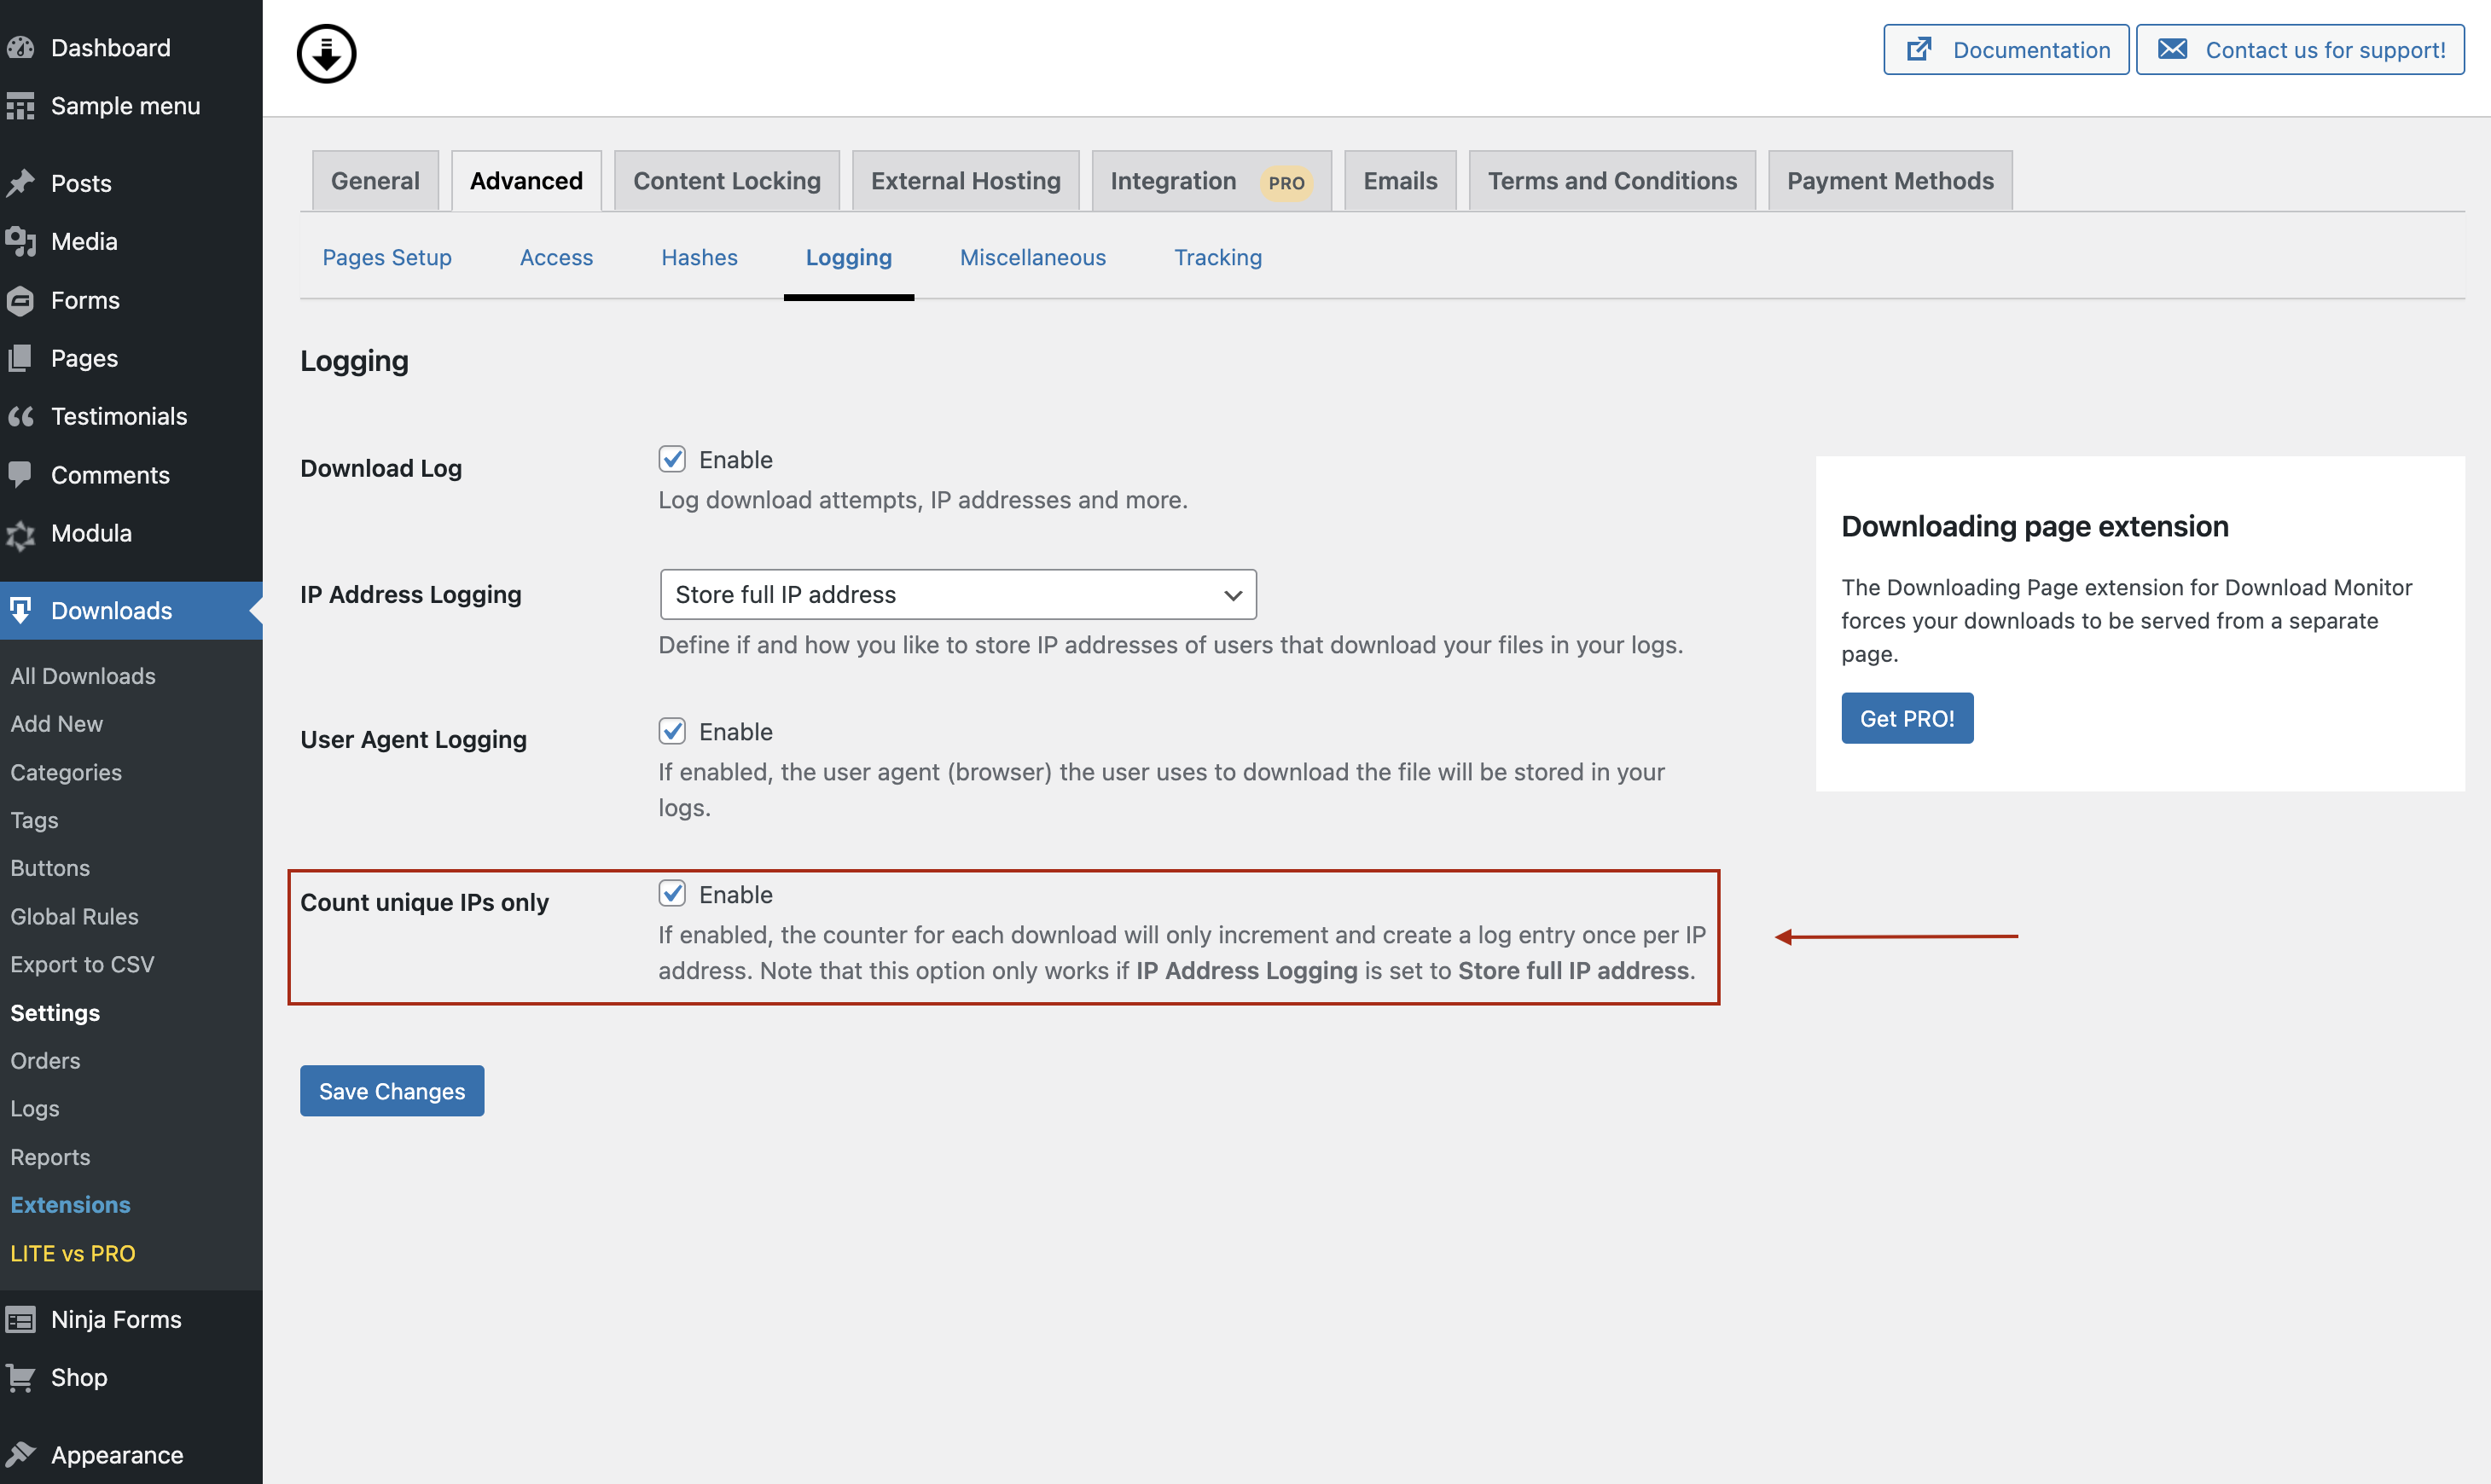
Task: Open Terms and Conditions tab
Action: pyautogui.click(x=1612, y=181)
